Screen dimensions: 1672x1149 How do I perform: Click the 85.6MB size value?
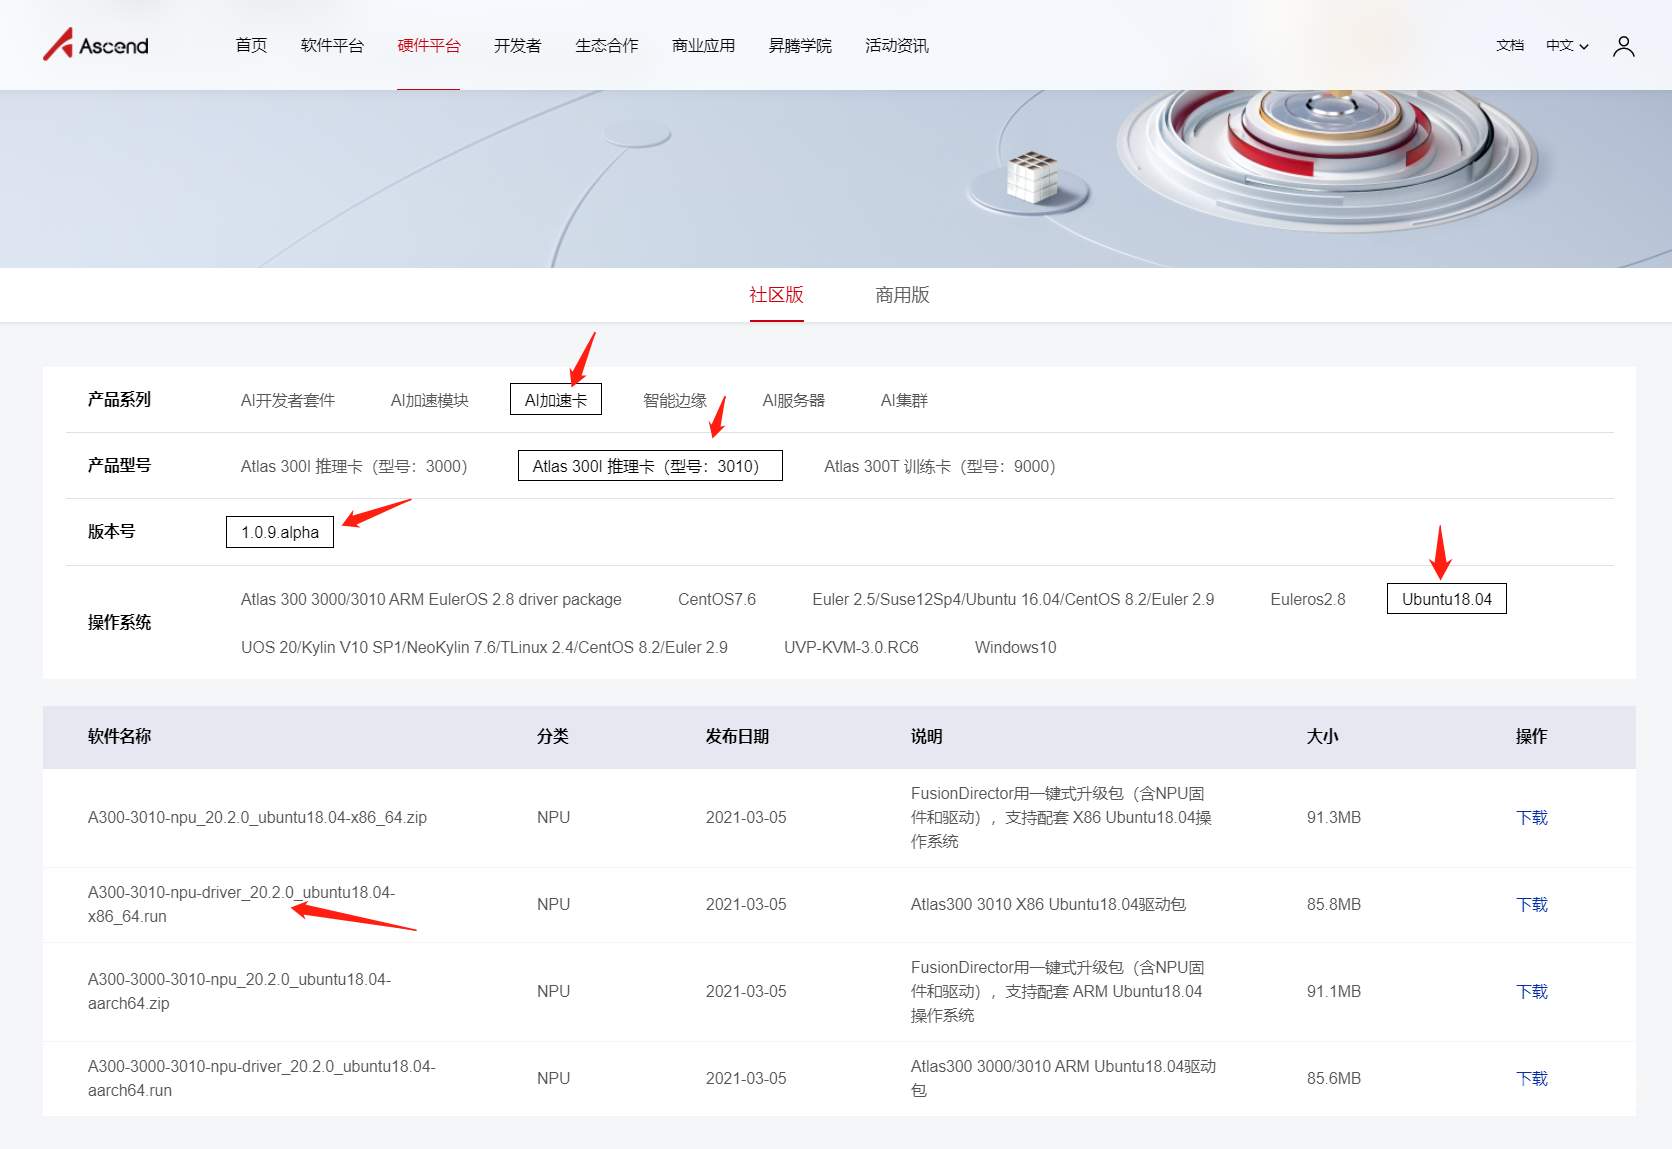pyautogui.click(x=1334, y=1078)
